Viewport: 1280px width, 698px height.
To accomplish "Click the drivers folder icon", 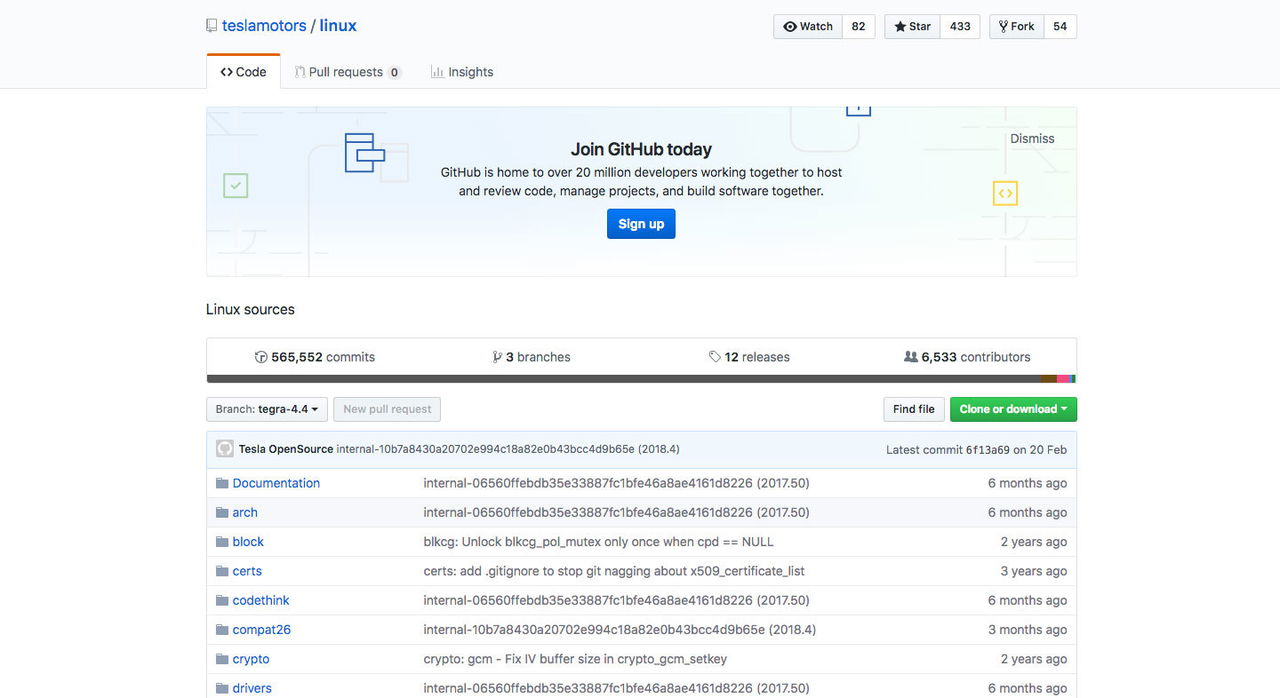I will coord(222,688).
